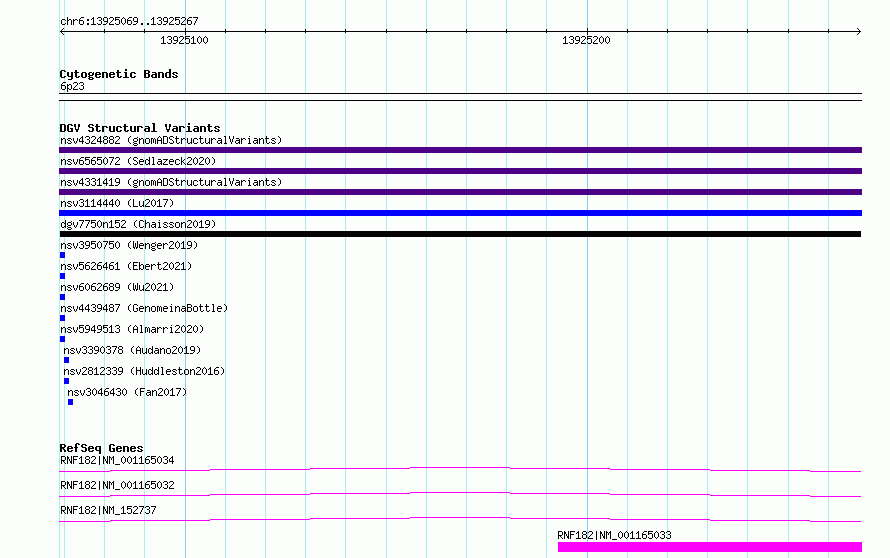Viewport: 890px width, 558px height.
Task: Click the small blue marker under nsv3390378
Action: pos(66,360)
